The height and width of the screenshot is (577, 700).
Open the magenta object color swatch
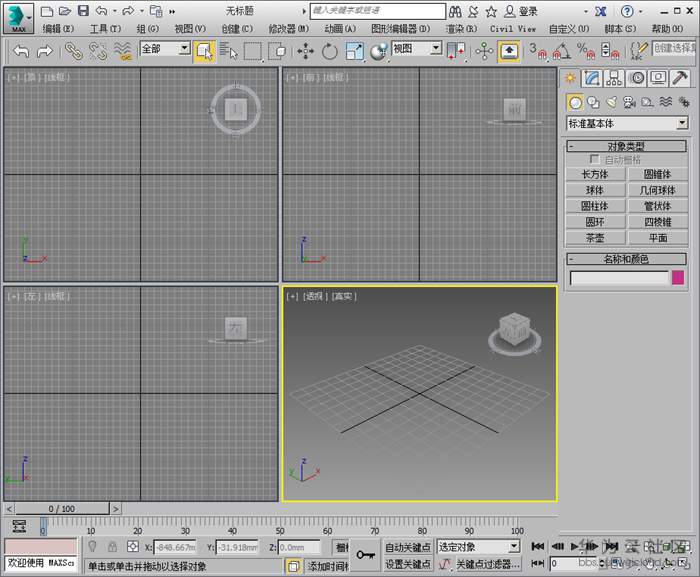(x=678, y=278)
